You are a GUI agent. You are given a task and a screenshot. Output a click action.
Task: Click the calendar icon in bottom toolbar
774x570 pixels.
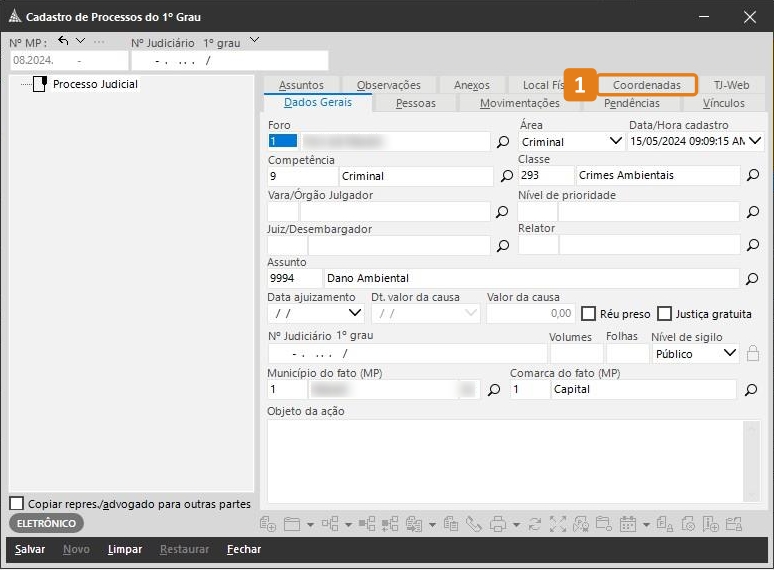click(628, 524)
